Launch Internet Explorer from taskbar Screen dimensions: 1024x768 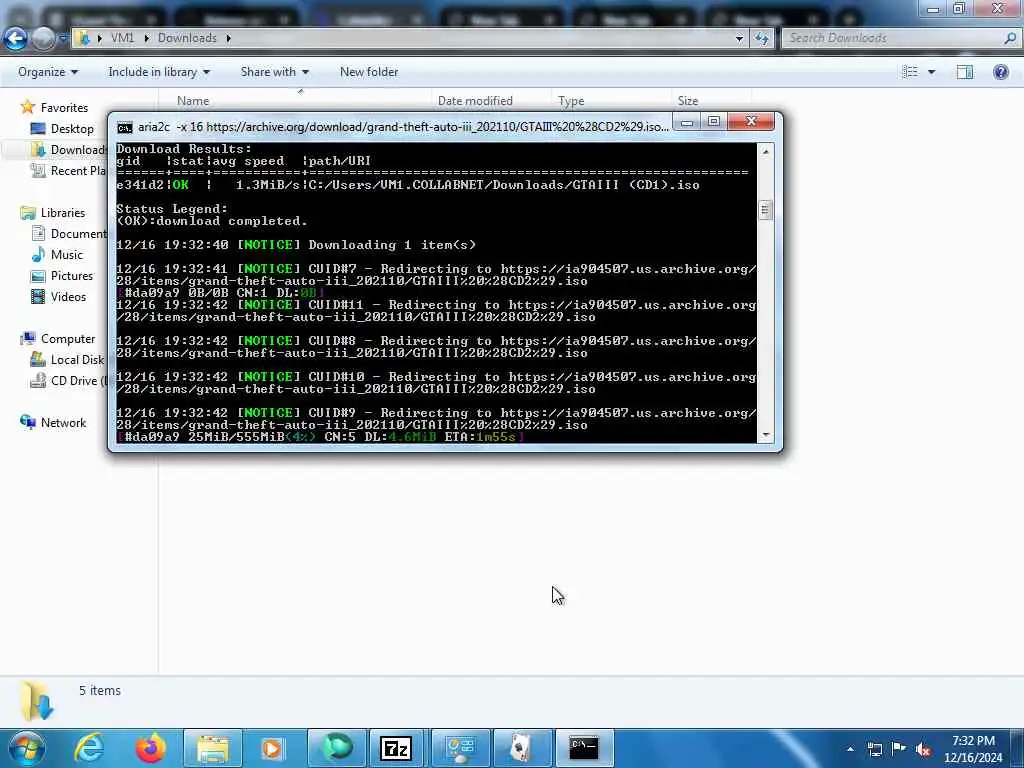[x=89, y=748]
